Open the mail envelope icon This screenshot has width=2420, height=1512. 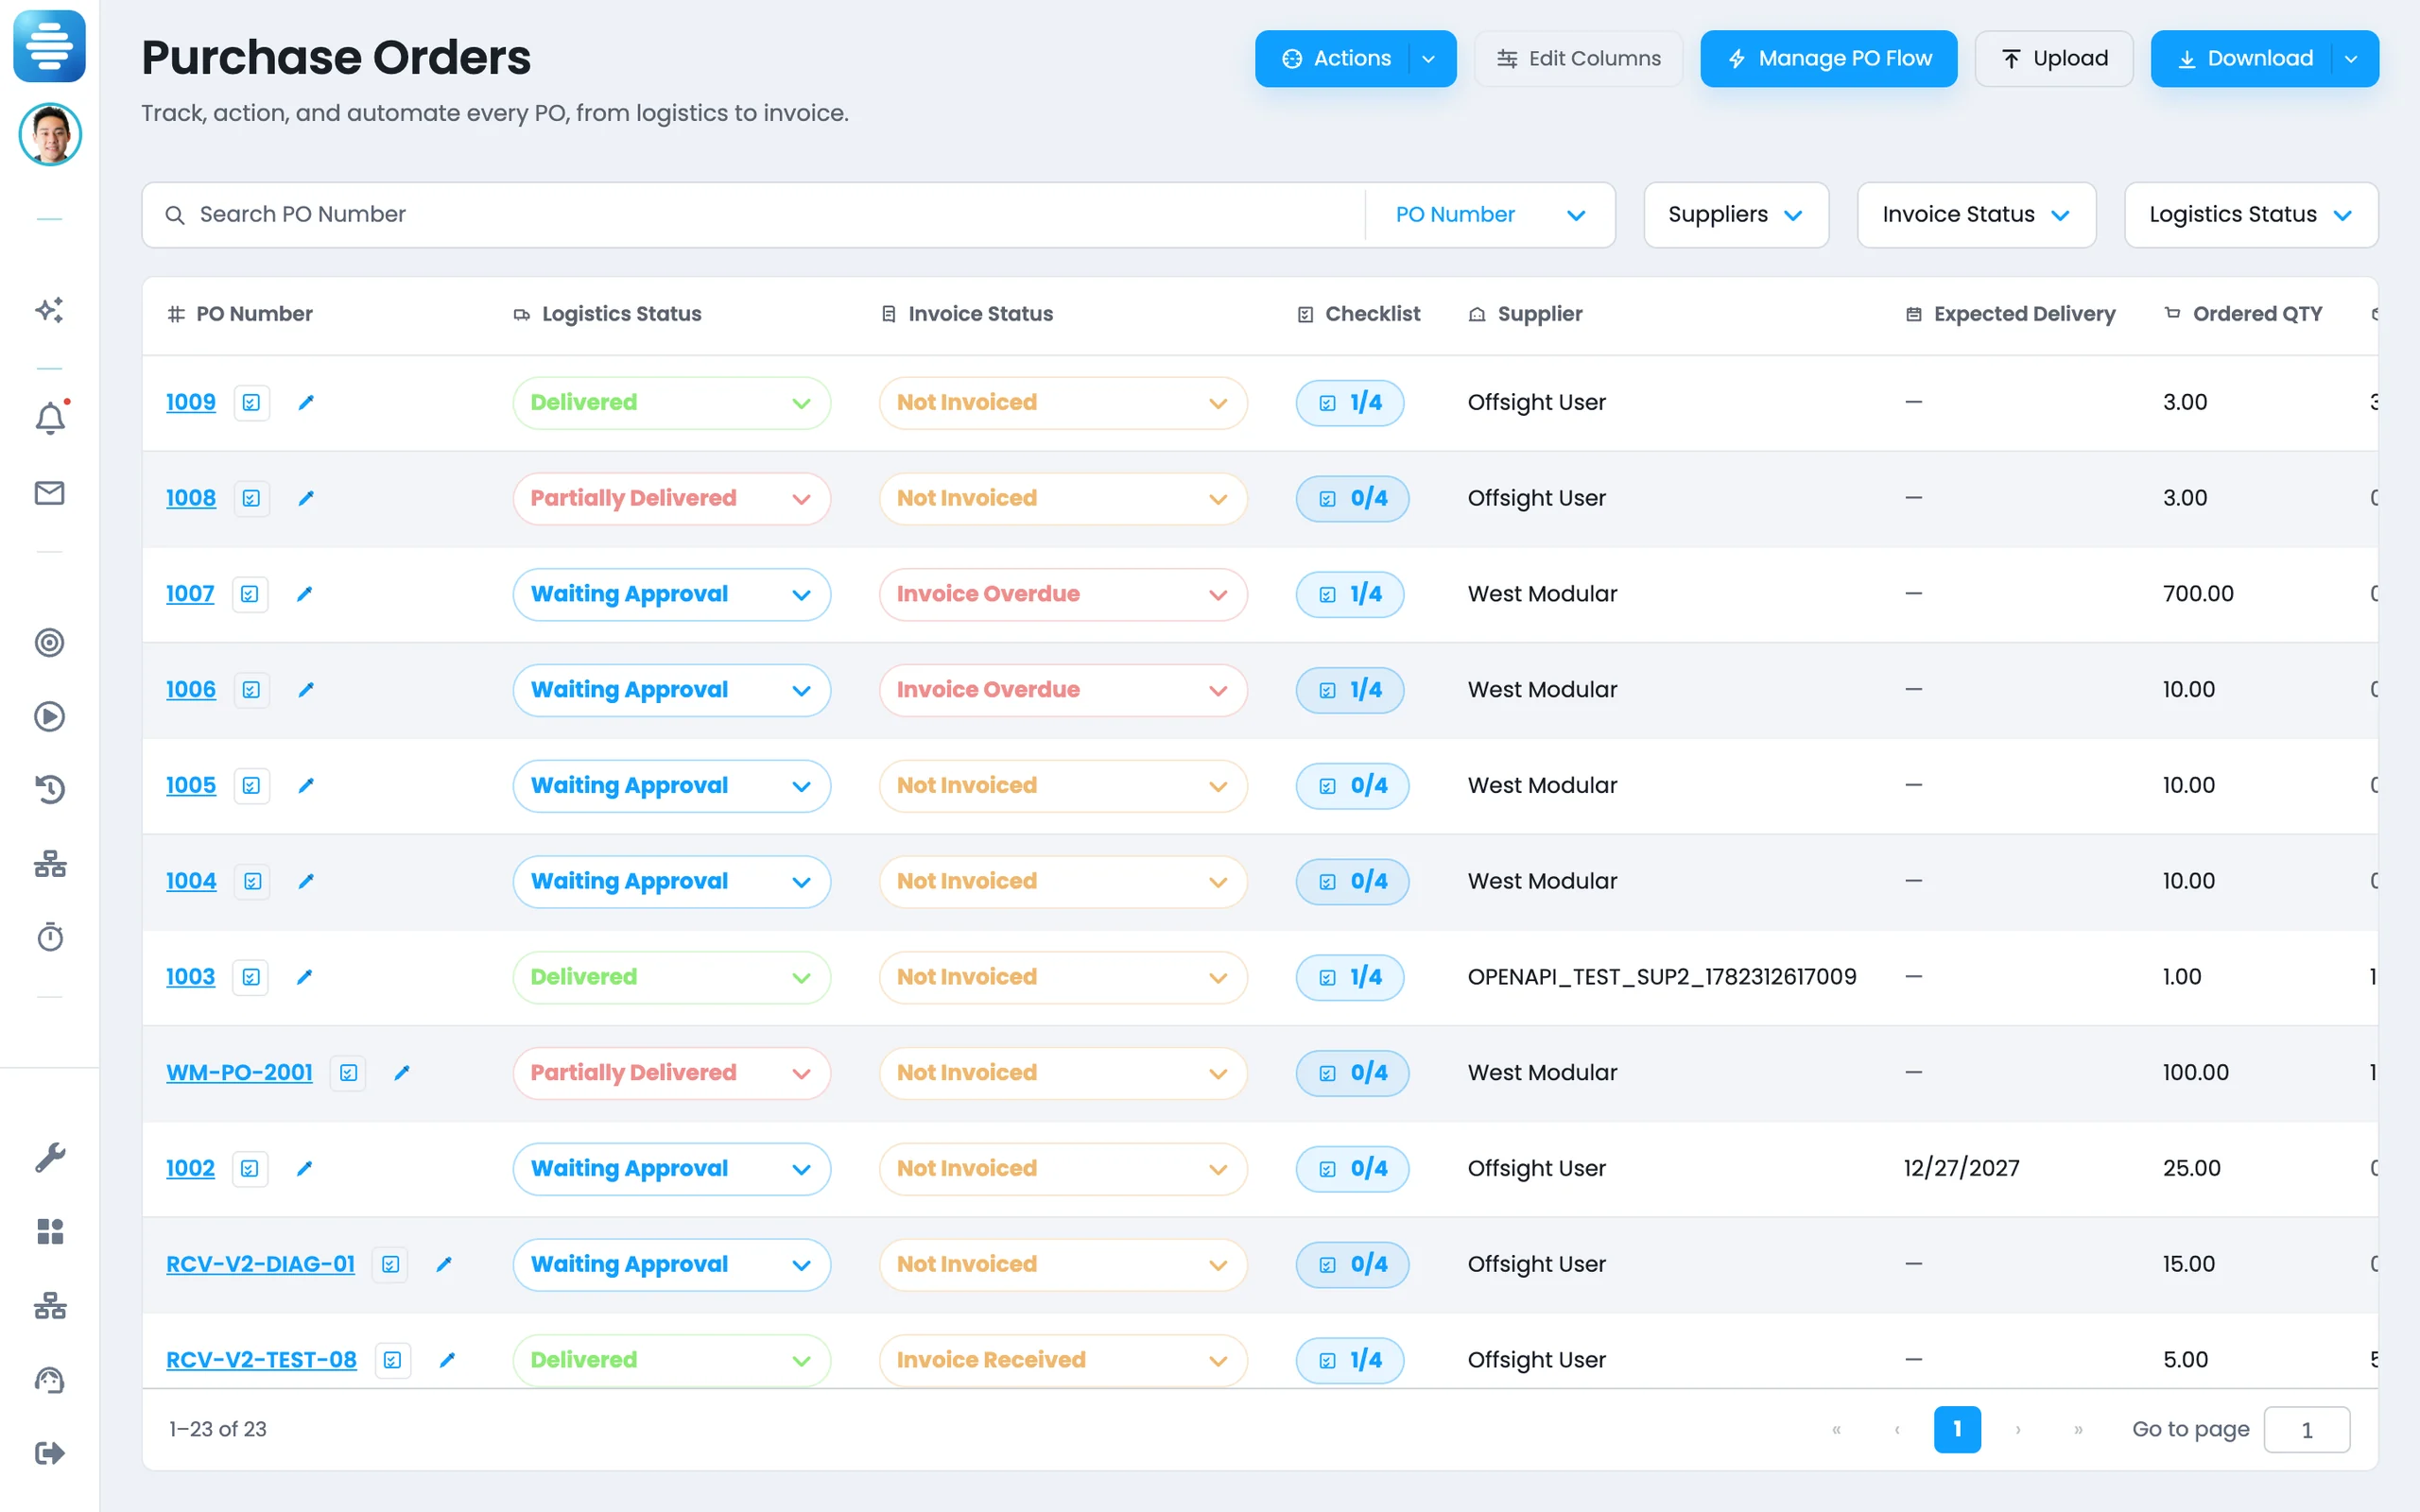[x=49, y=493]
